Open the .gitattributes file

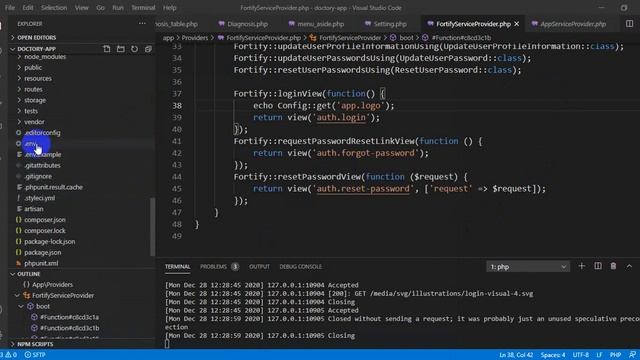coord(42,165)
